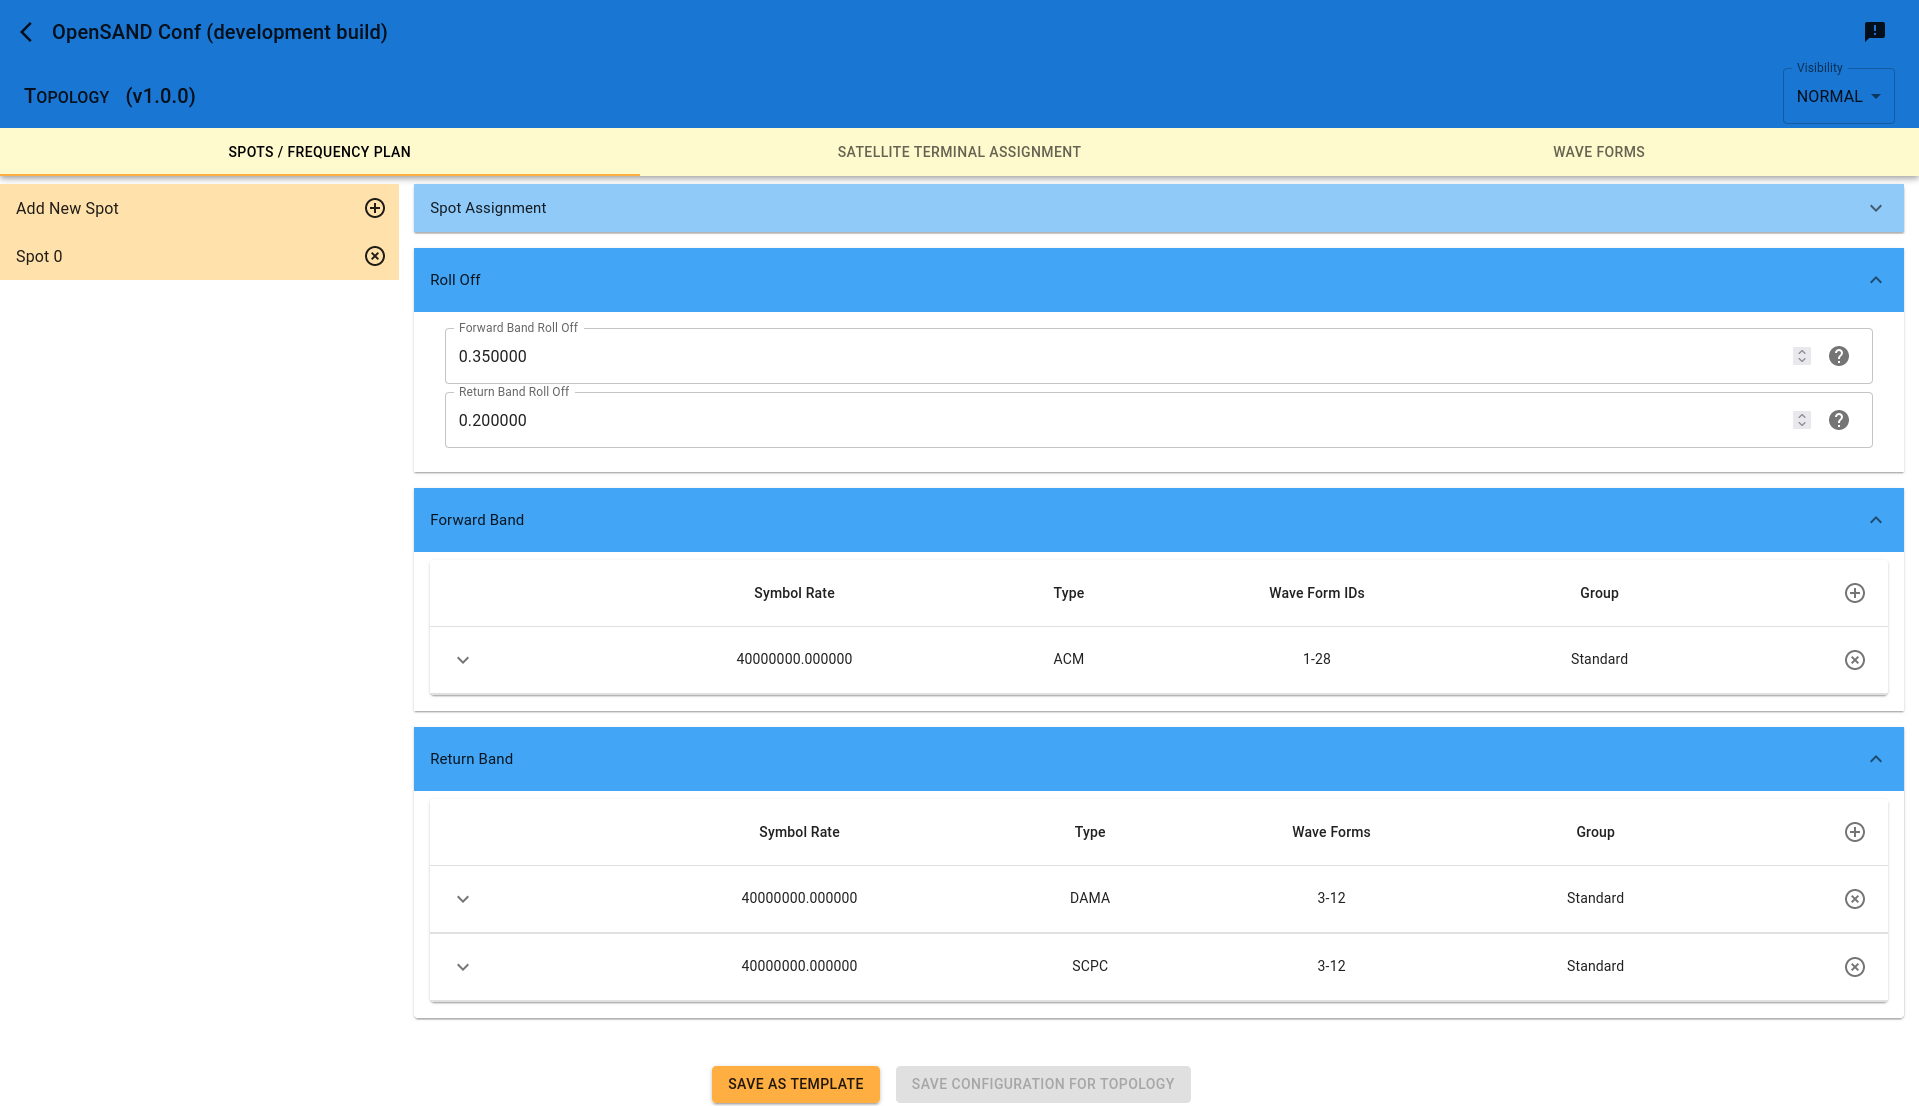
Task: Adjust Return Band Roll Off stepper
Action: 1802,420
